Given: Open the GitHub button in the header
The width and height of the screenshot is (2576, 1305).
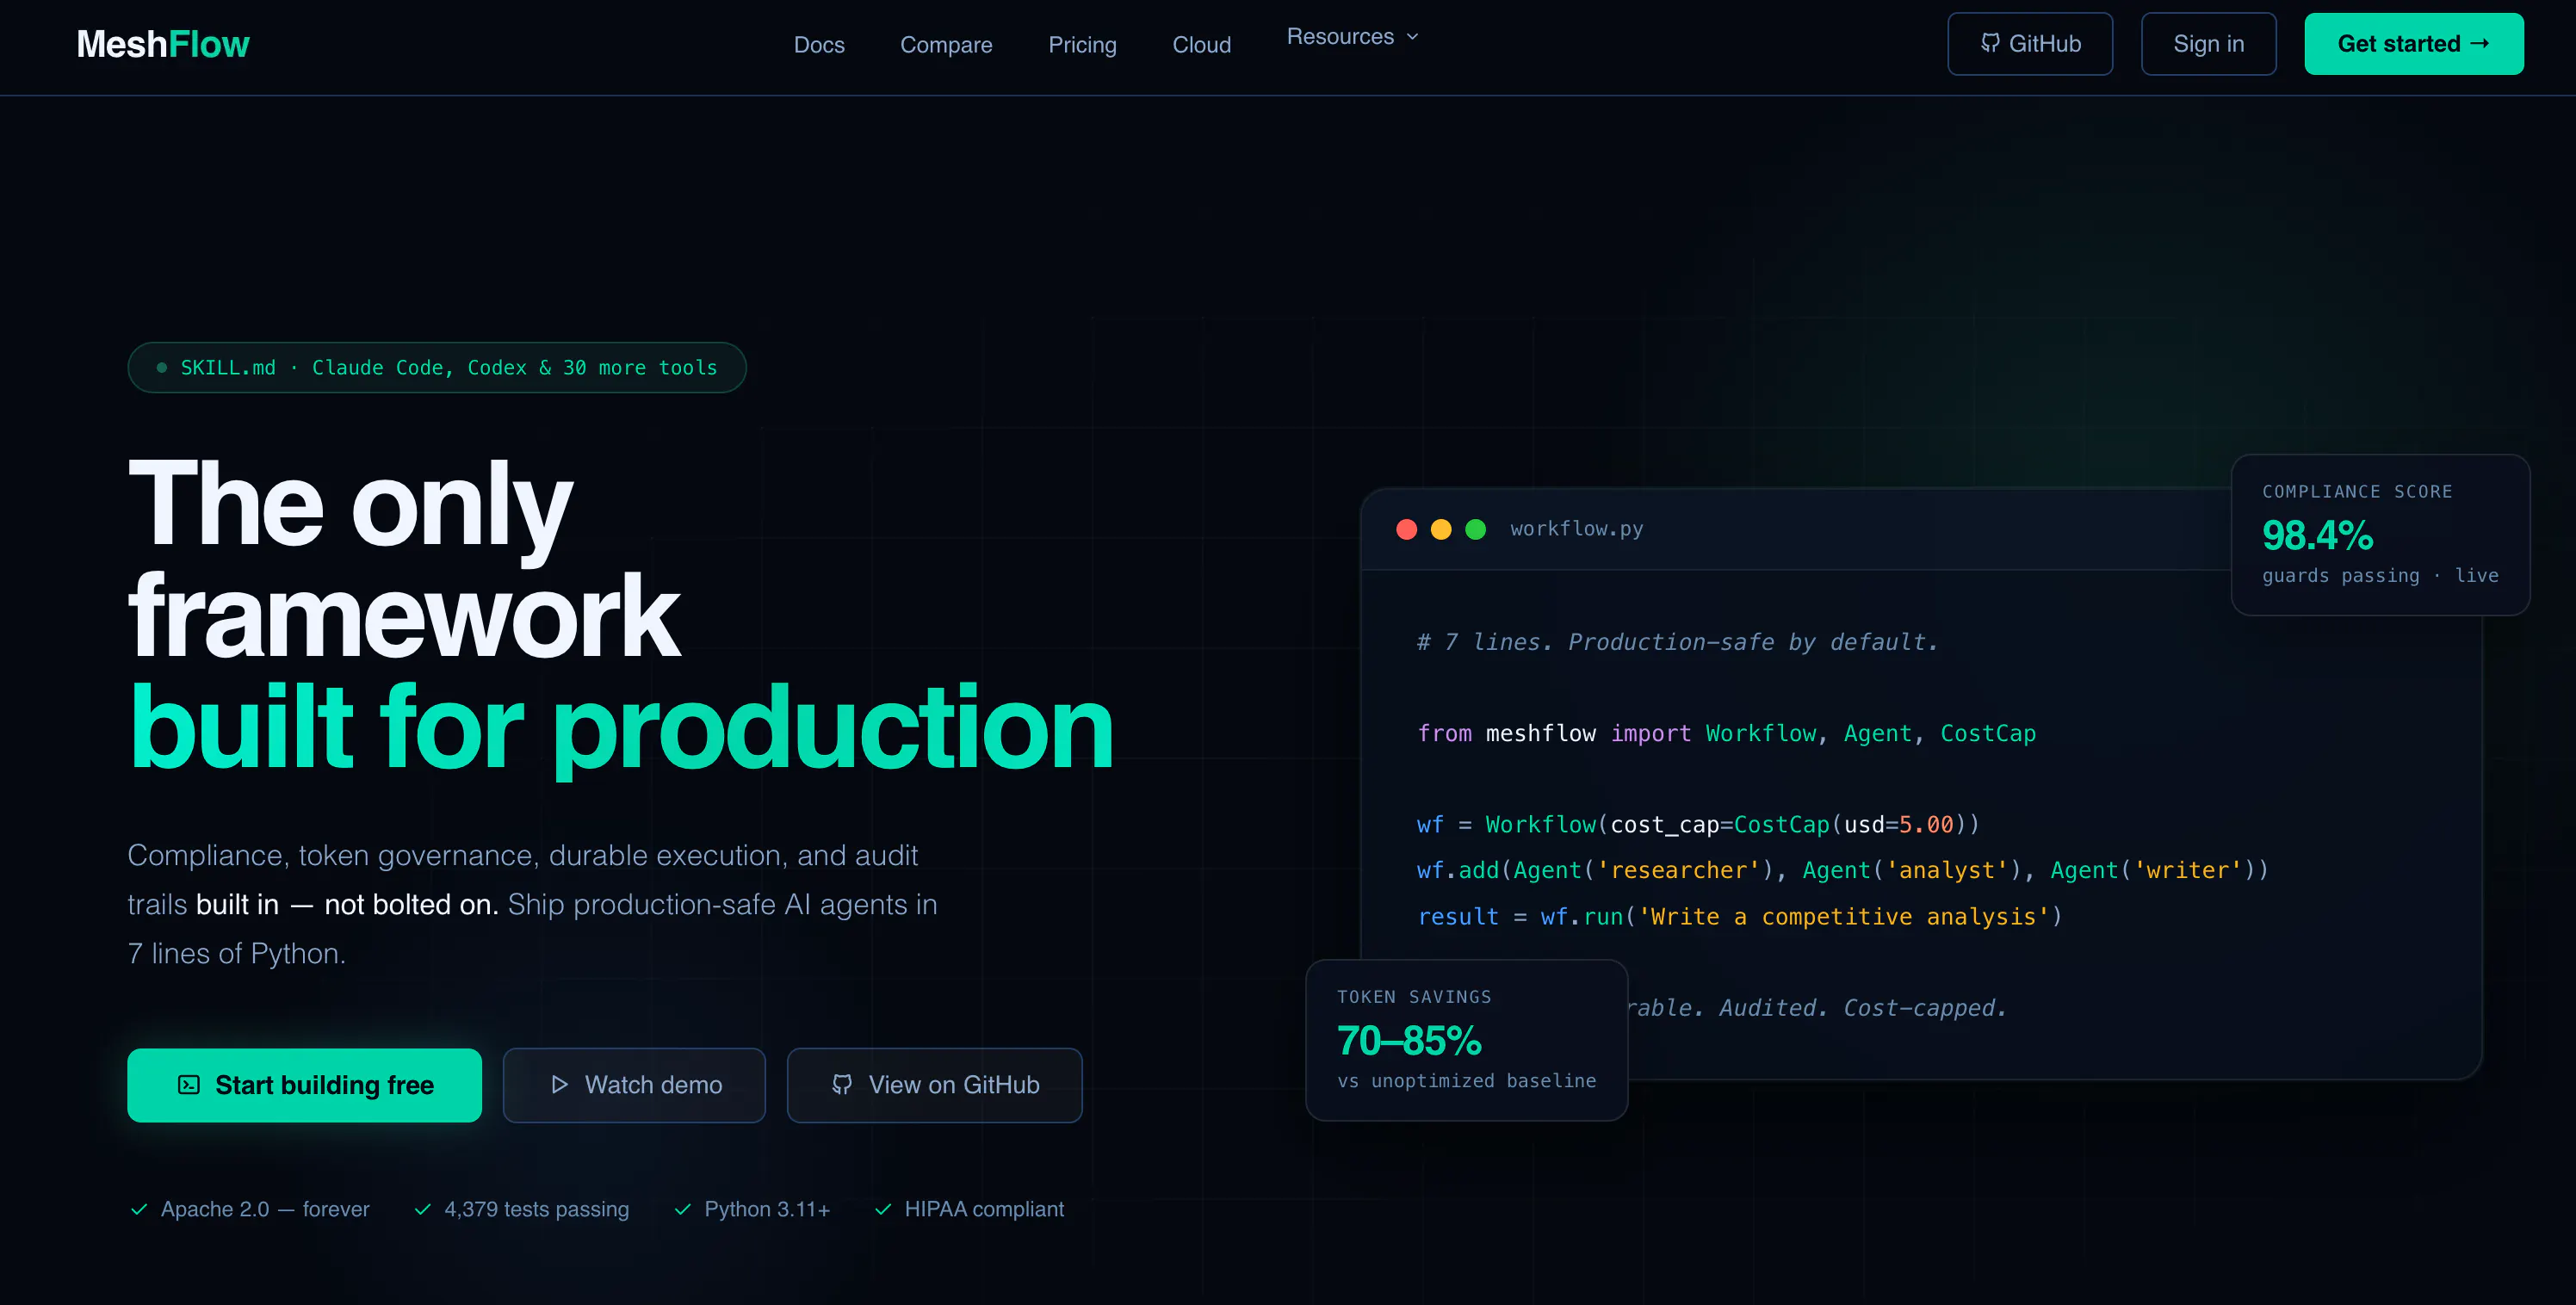Looking at the screenshot, I should [2030, 44].
